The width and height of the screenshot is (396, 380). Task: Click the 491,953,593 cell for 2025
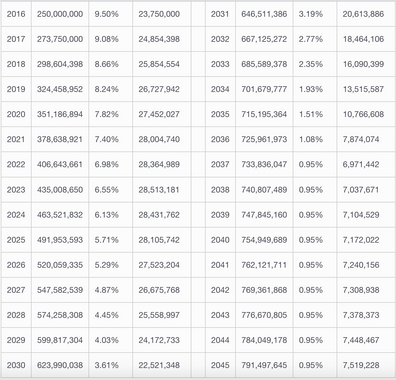point(60,240)
